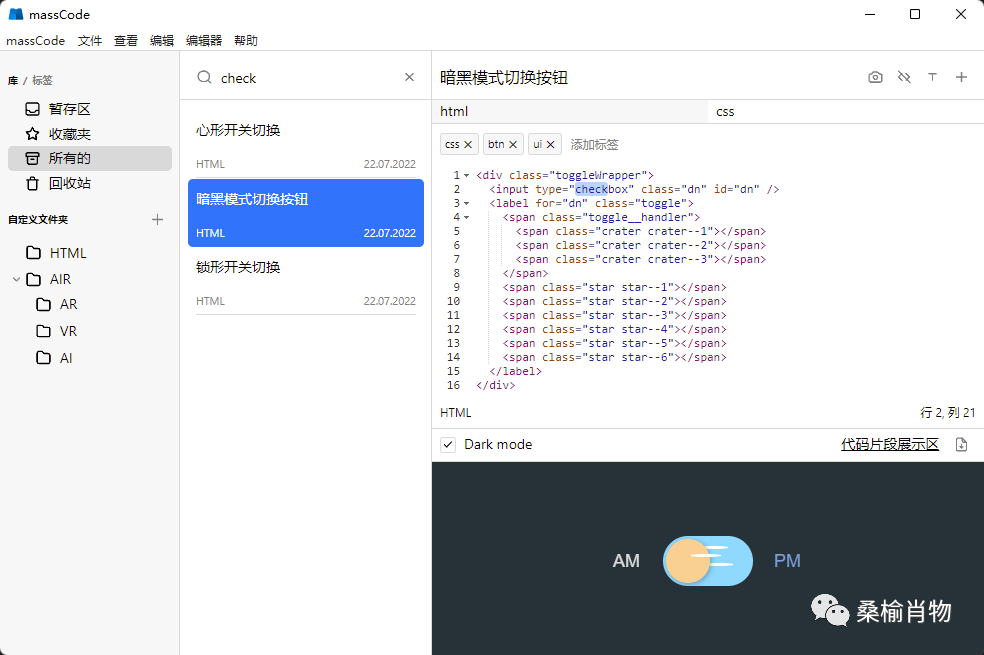Select the 心形开关切换 snippet
984x655 pixels.
tap(238, 130)
